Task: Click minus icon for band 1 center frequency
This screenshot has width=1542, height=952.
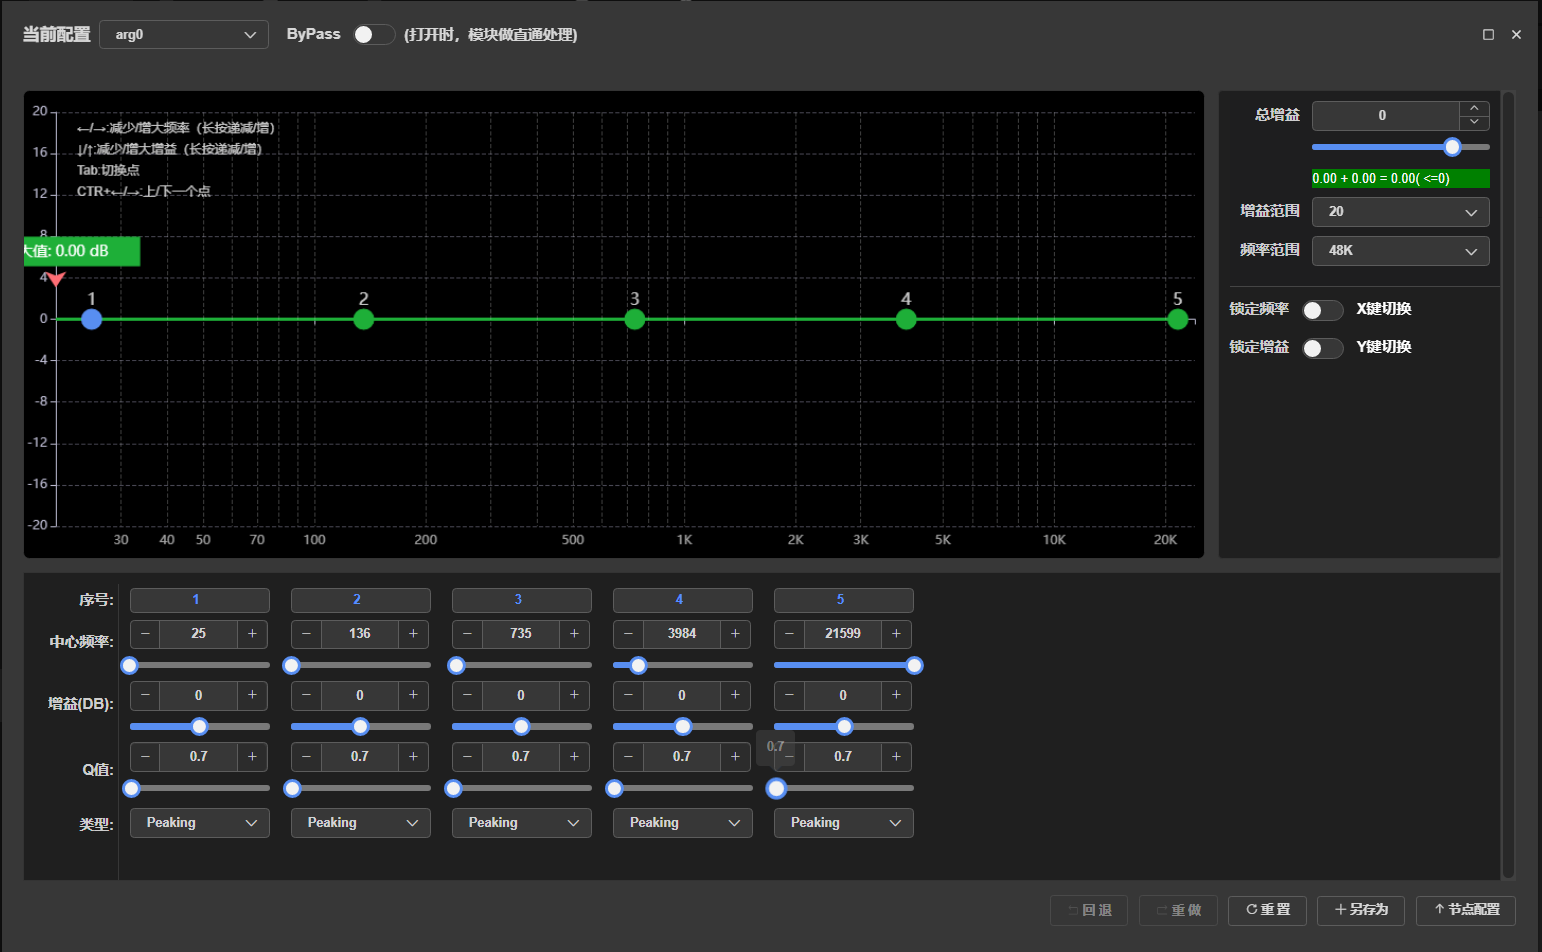Action: coord(145,634)
